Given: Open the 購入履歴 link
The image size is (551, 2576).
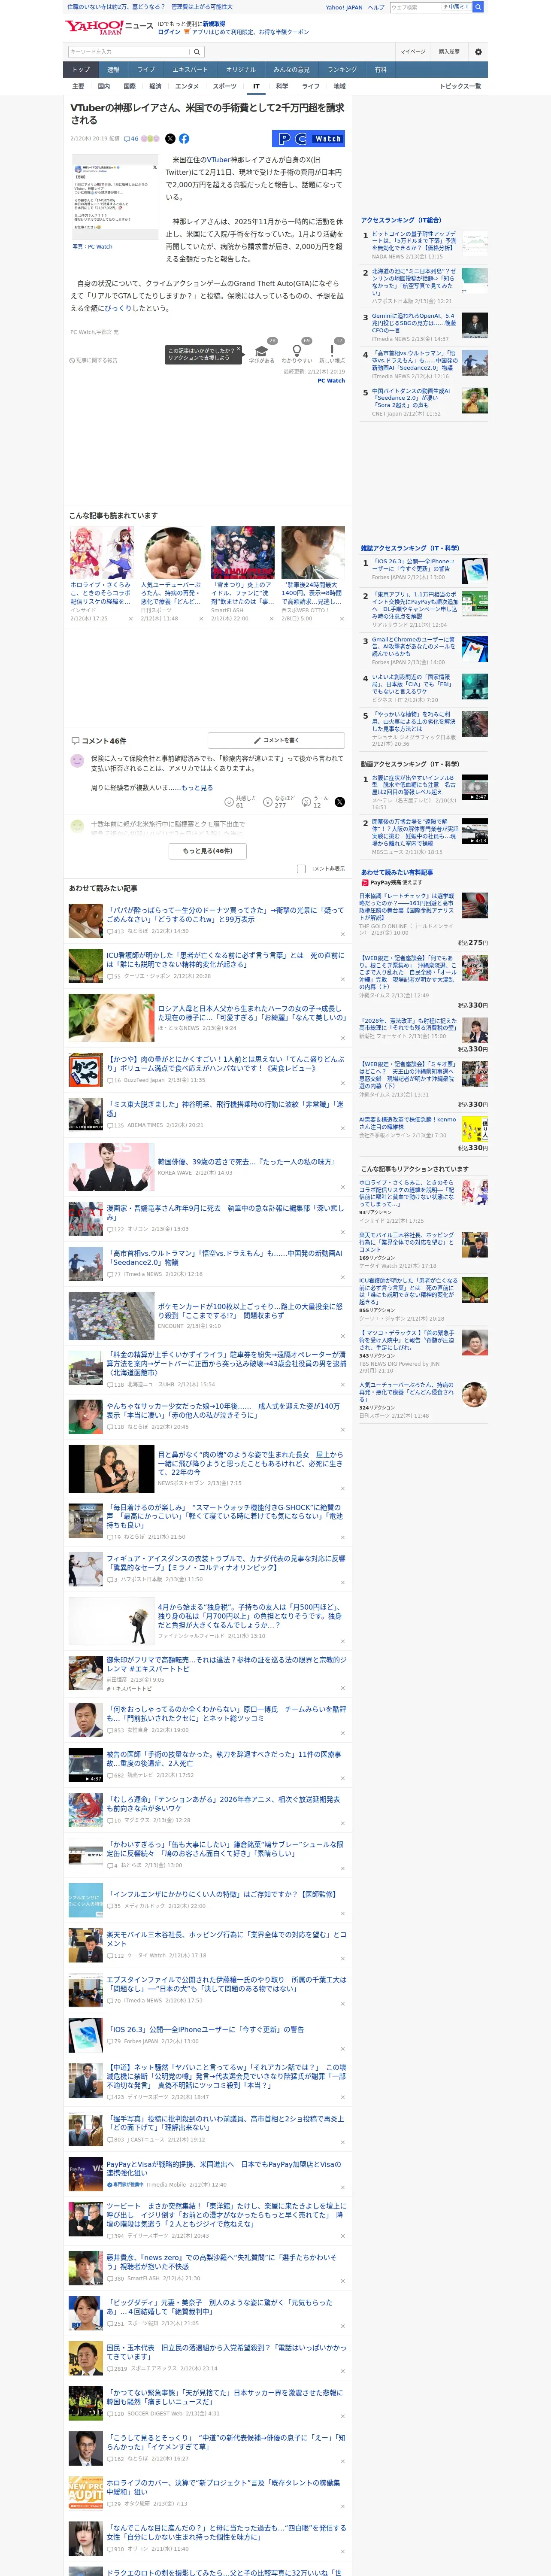Looking at the screenshot, I should [x=449, y=52].
